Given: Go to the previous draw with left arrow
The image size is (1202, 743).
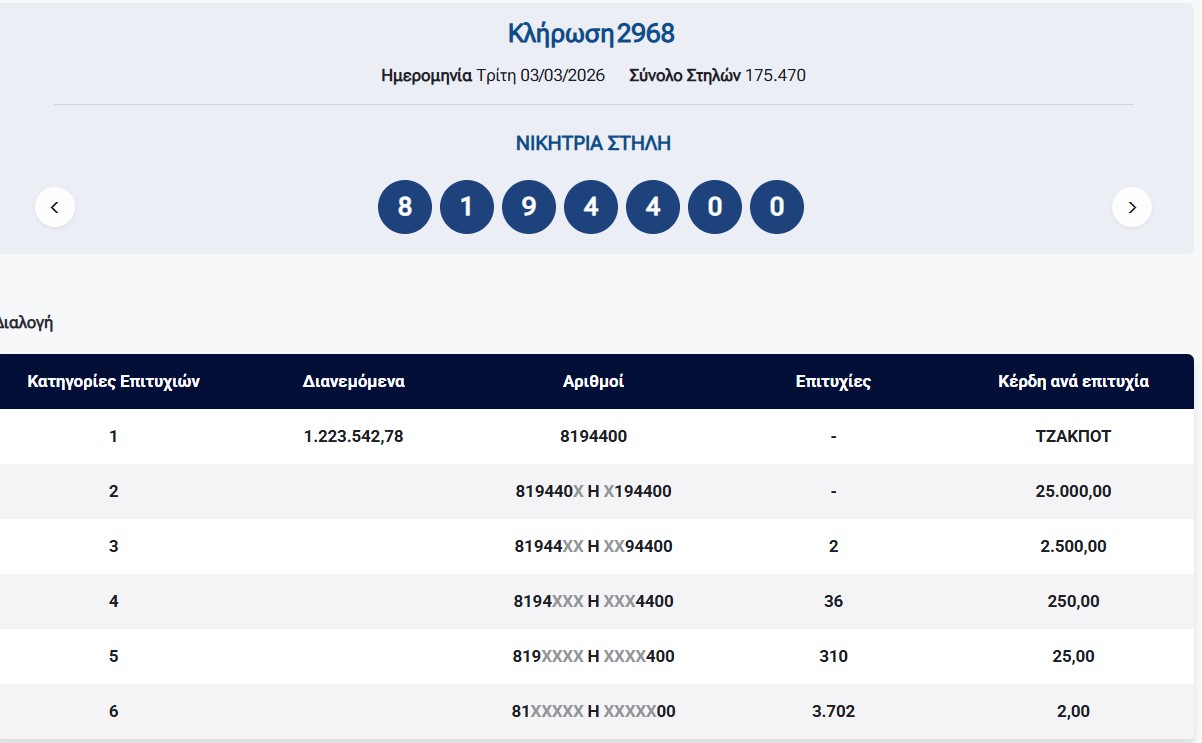Looking at the screenshot, I should tap(55, 207).
